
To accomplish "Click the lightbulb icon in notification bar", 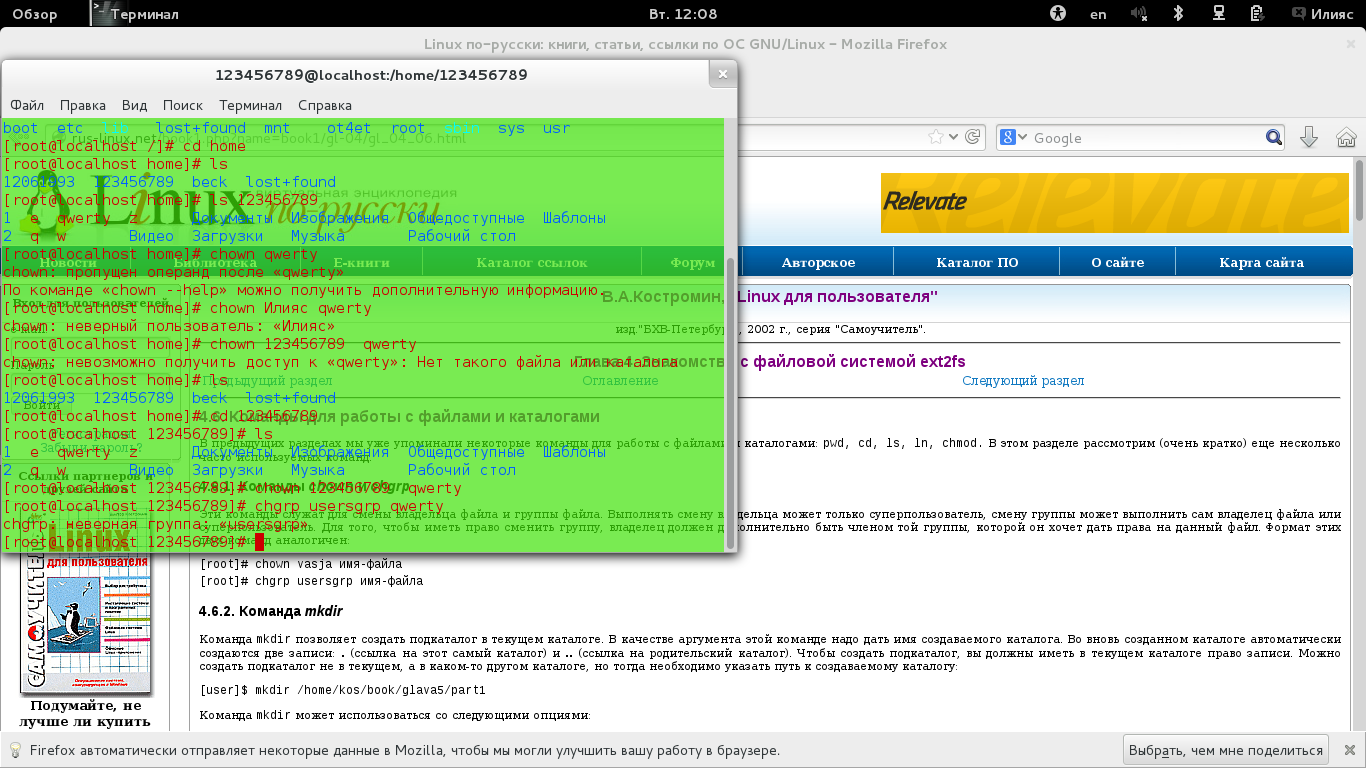I will 15,750.
